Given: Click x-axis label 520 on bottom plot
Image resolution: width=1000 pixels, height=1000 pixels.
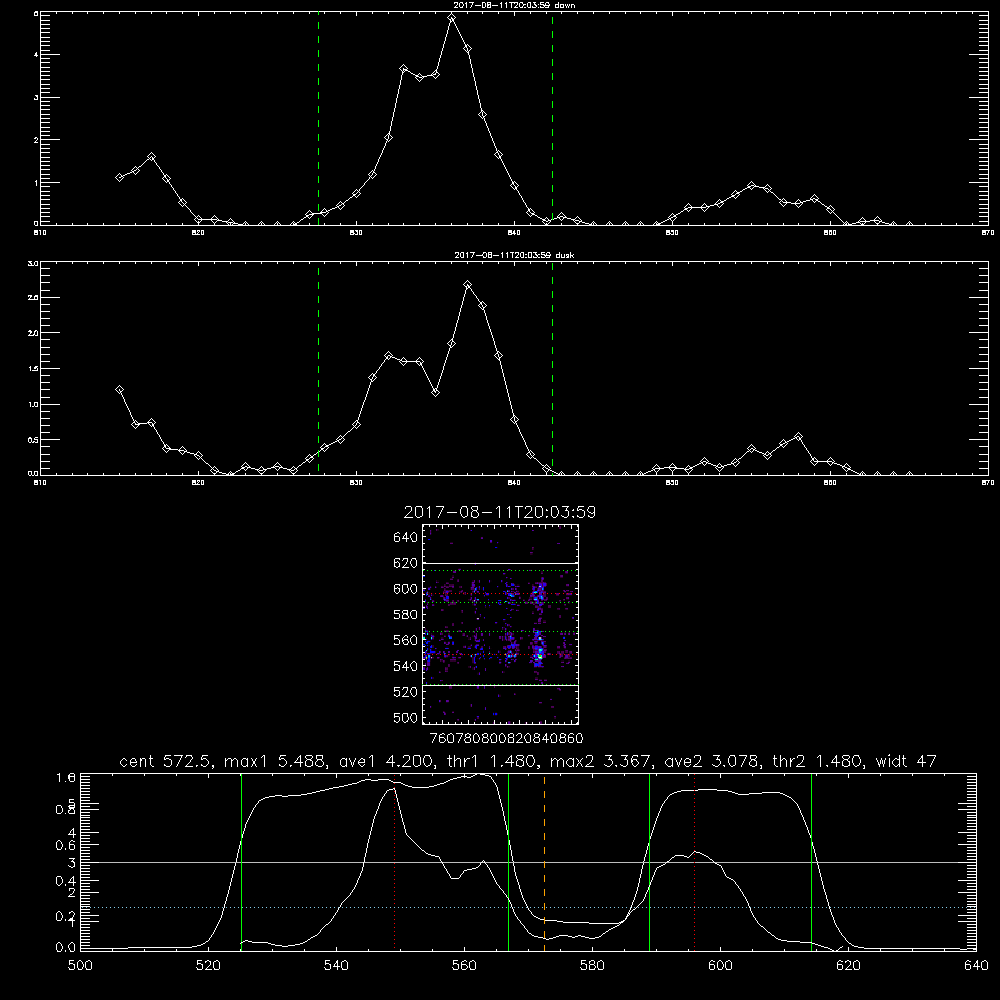Looking at the screenshot, I should 208,966.
